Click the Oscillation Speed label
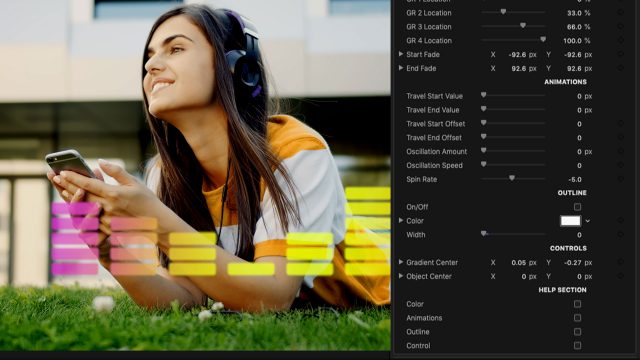Screen dimensions: 640x360 tap(434, 166)
